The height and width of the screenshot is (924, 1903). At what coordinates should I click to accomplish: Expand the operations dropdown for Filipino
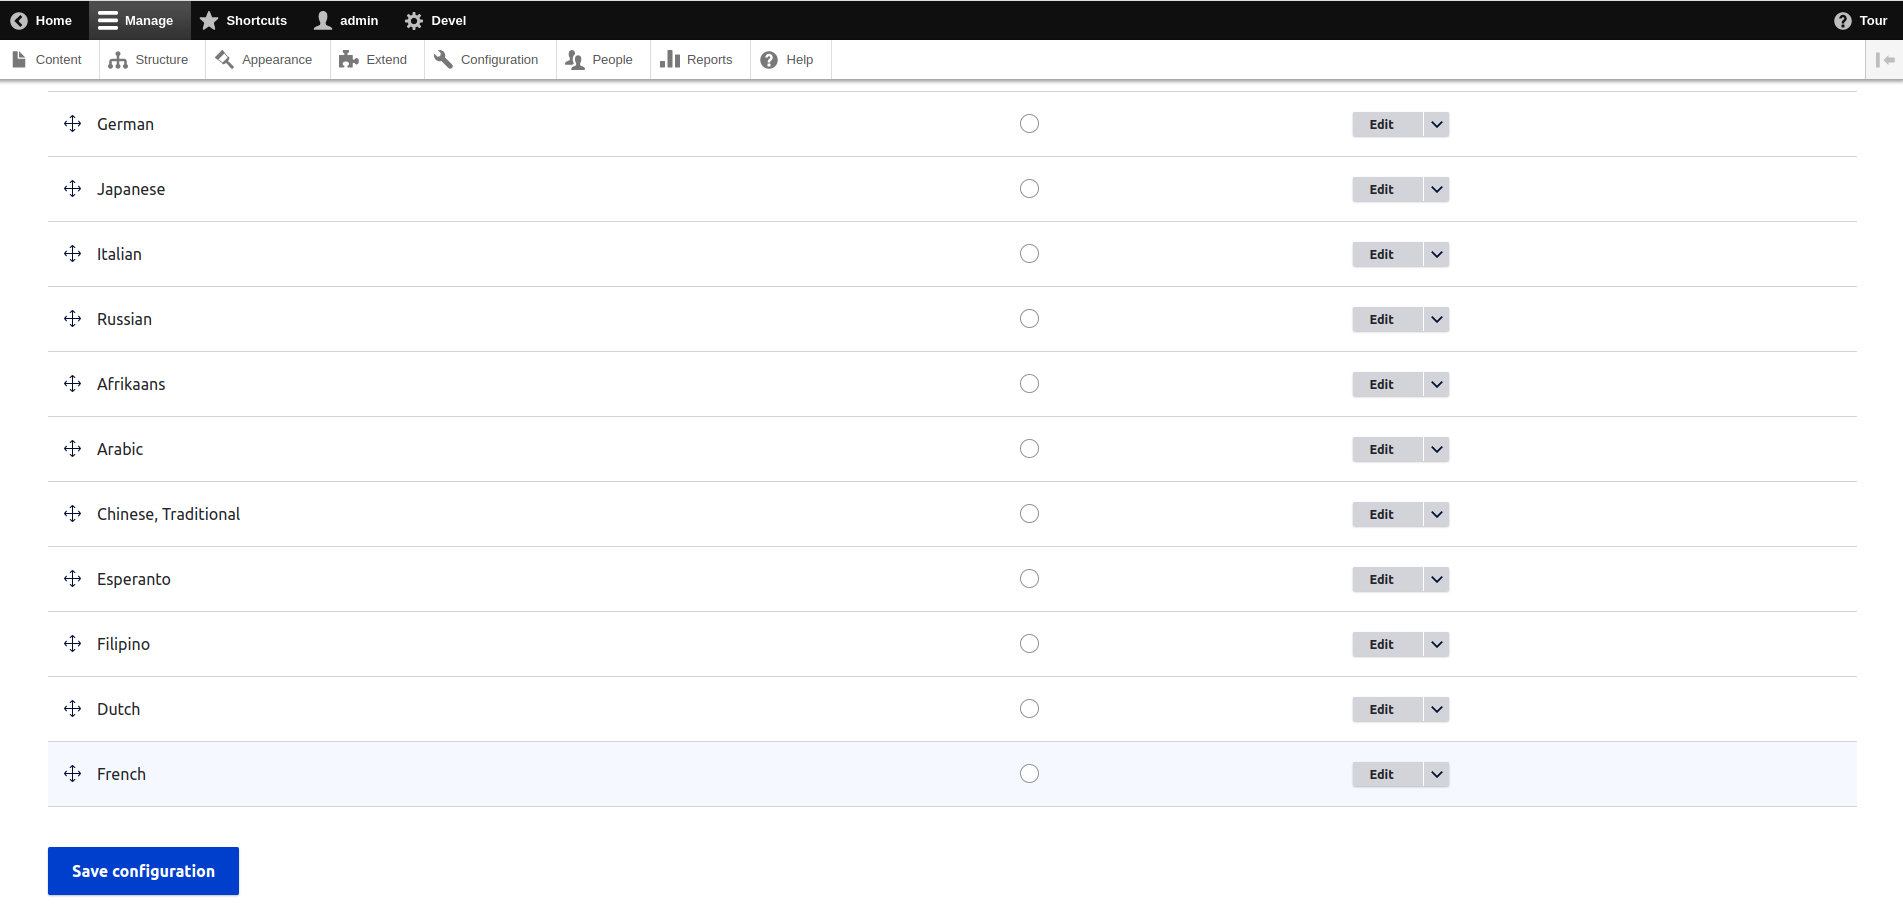point(1435,644)
